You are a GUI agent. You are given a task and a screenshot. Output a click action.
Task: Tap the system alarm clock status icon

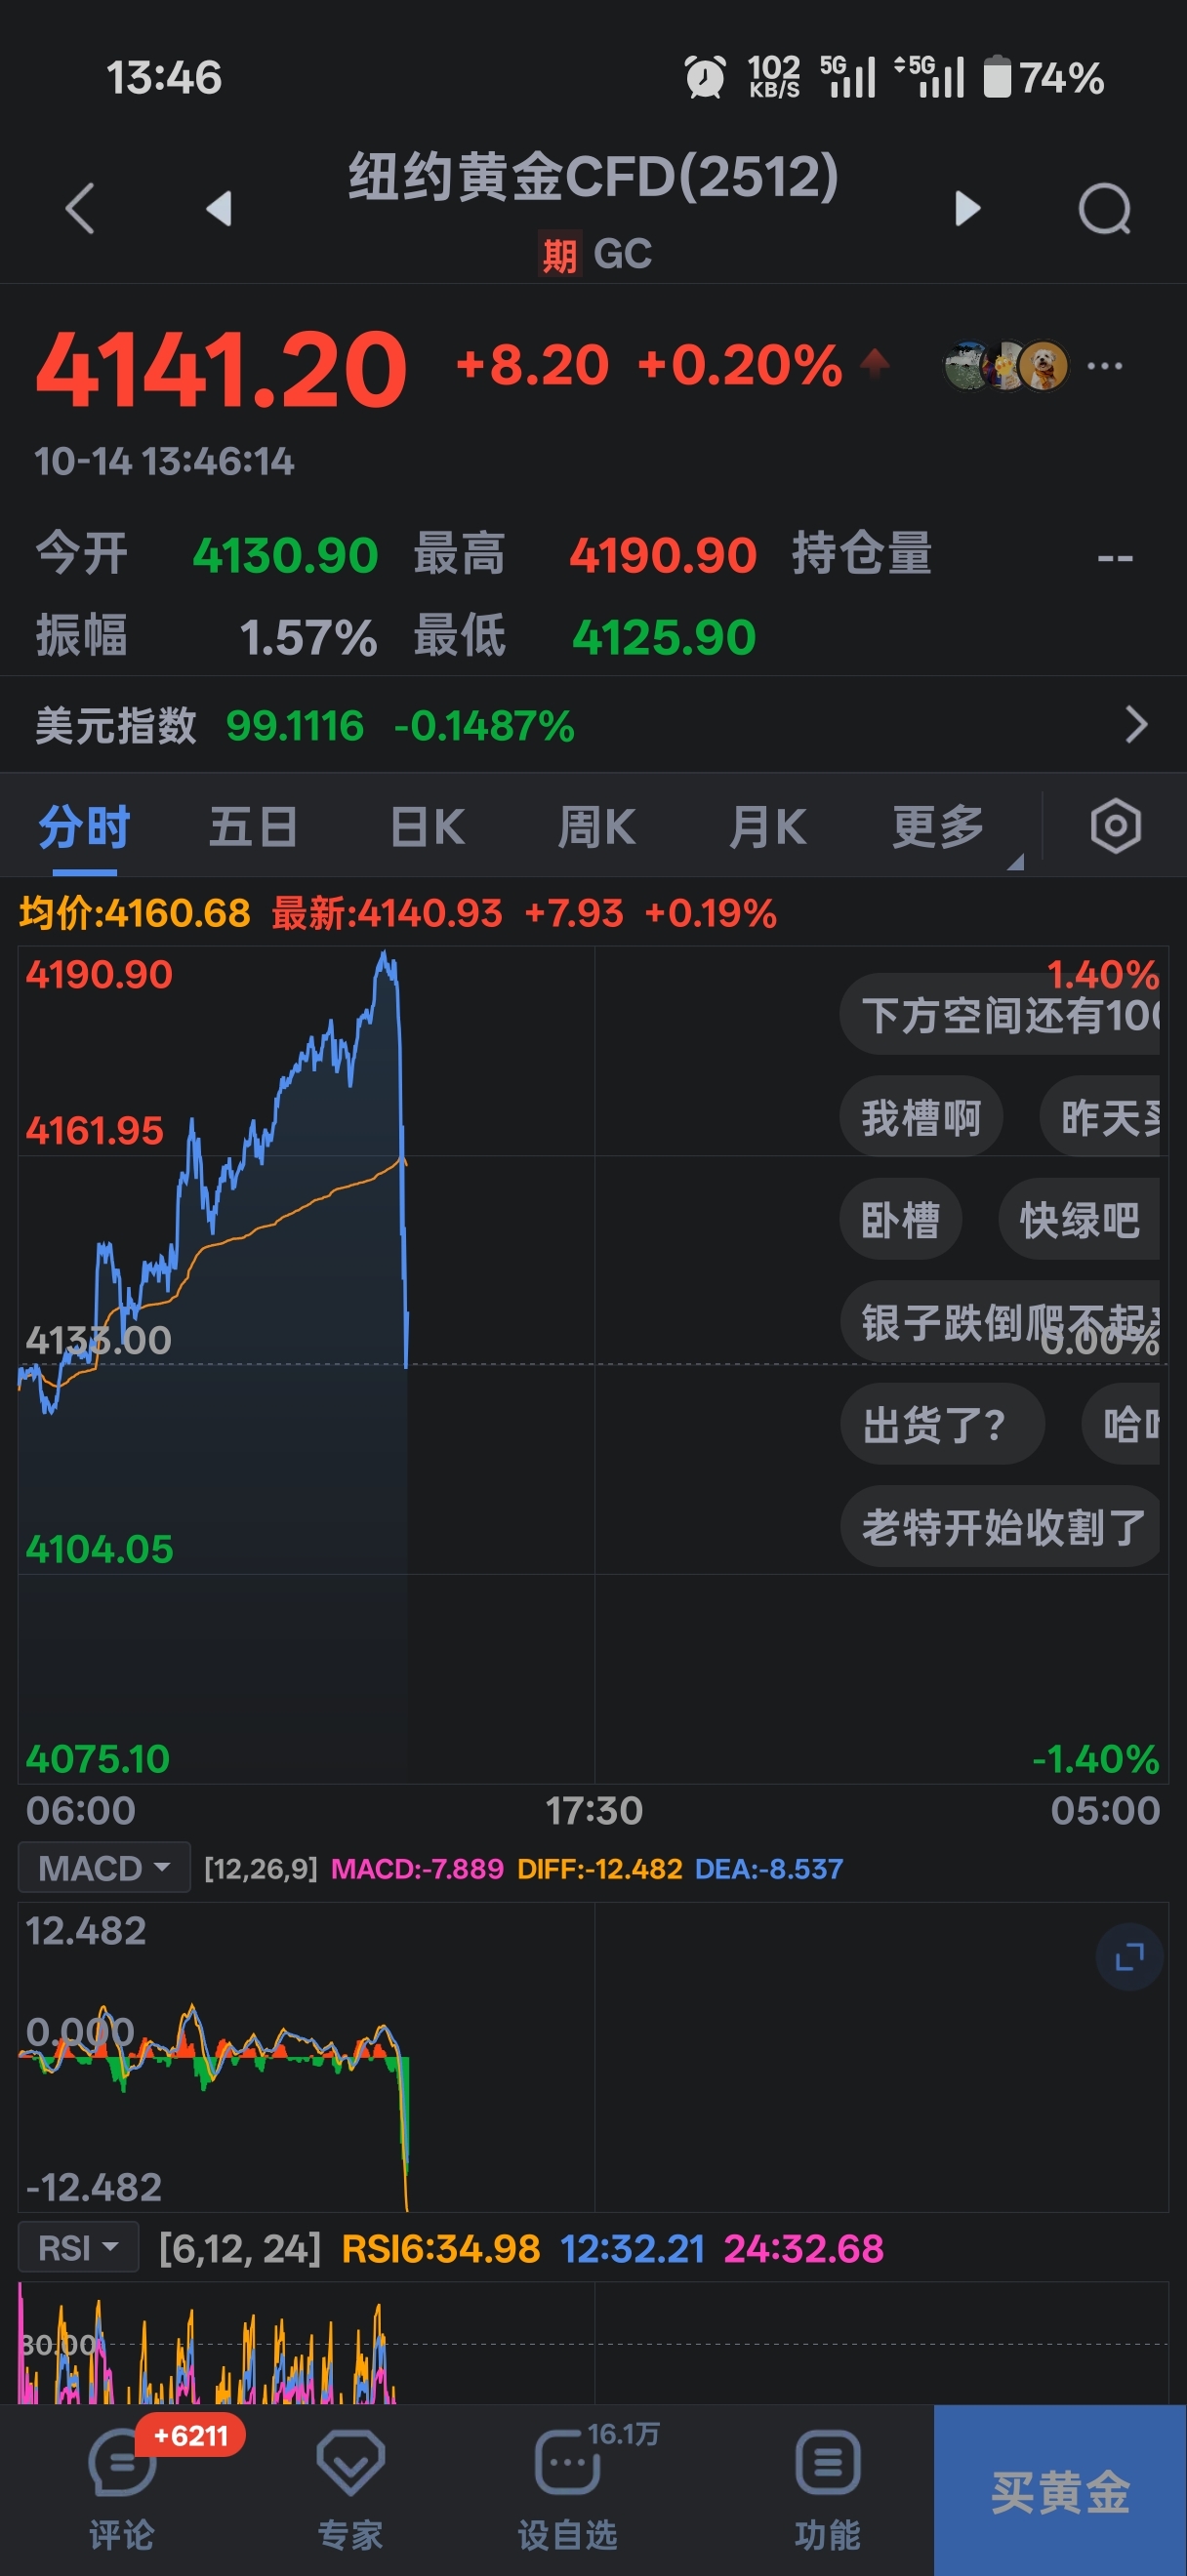pyautogui.click(x=704, y=77)
